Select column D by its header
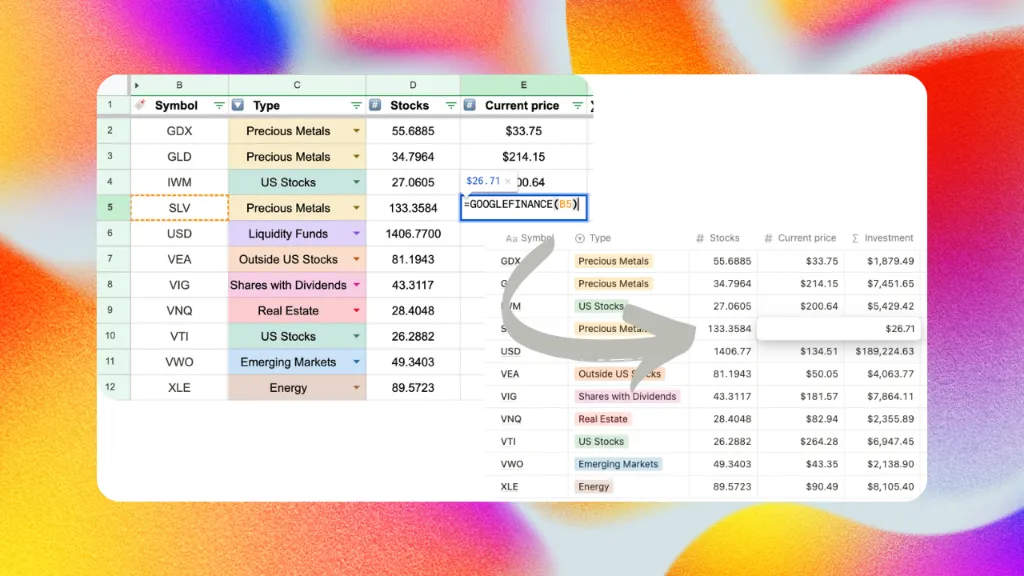The image size is (1024, 576). click(x=412, y=85)
